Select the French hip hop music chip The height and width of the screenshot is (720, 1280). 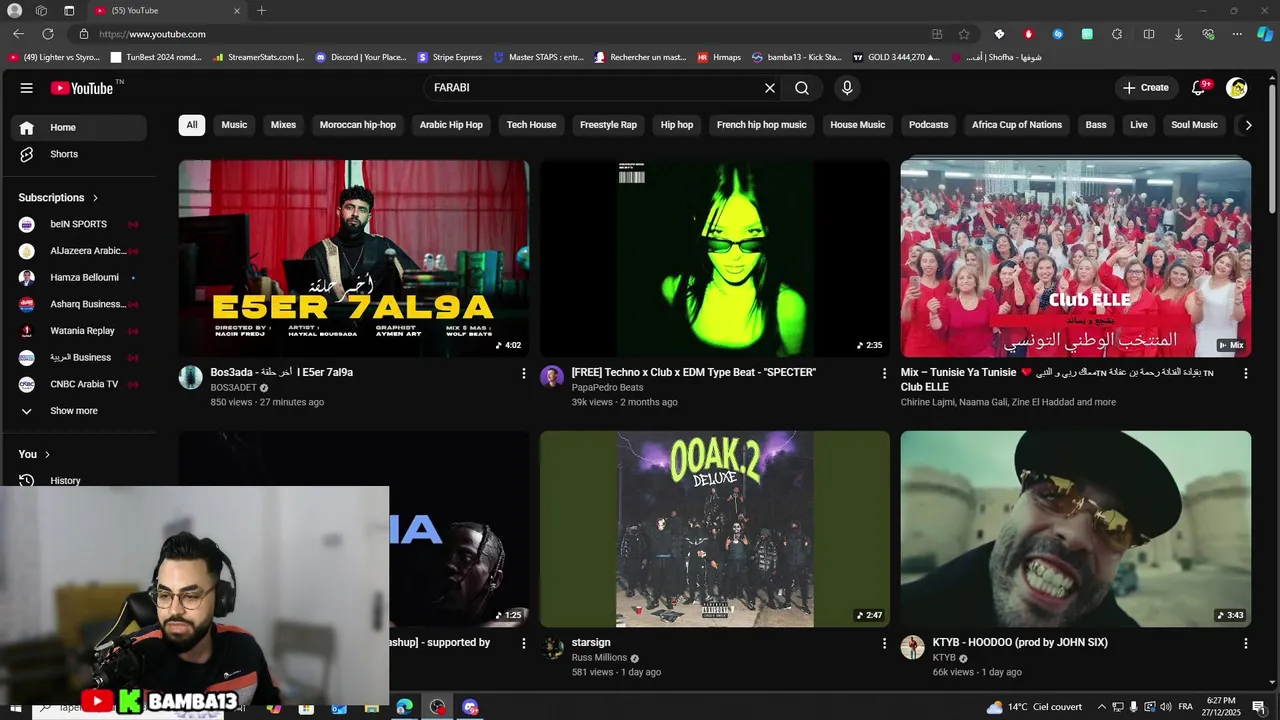[761, 125]
